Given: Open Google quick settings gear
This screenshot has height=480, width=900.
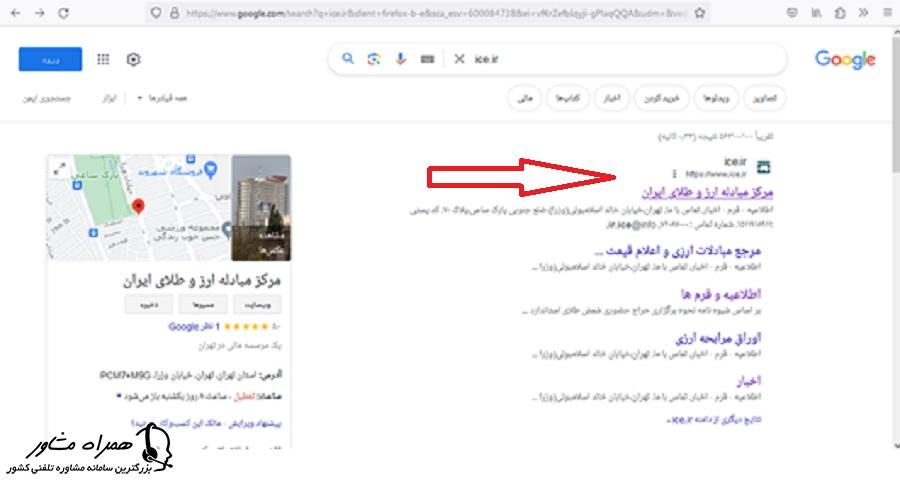Looking at the screenshot, I should (x=133, y=59).
